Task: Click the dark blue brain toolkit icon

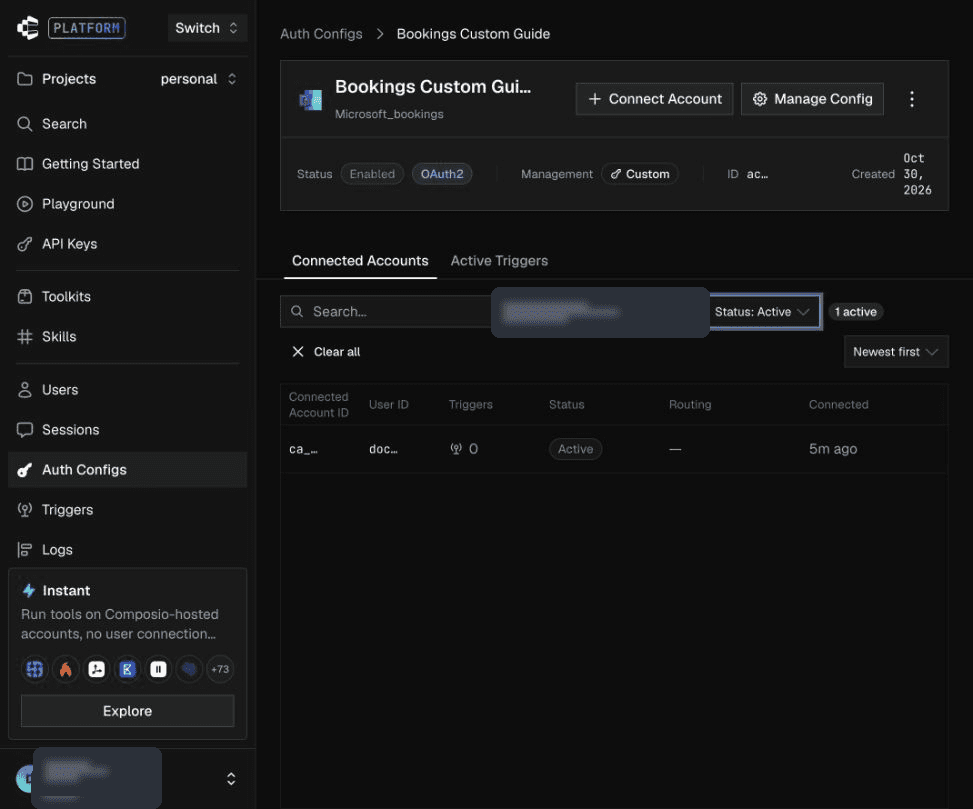Action: (189, 669)
